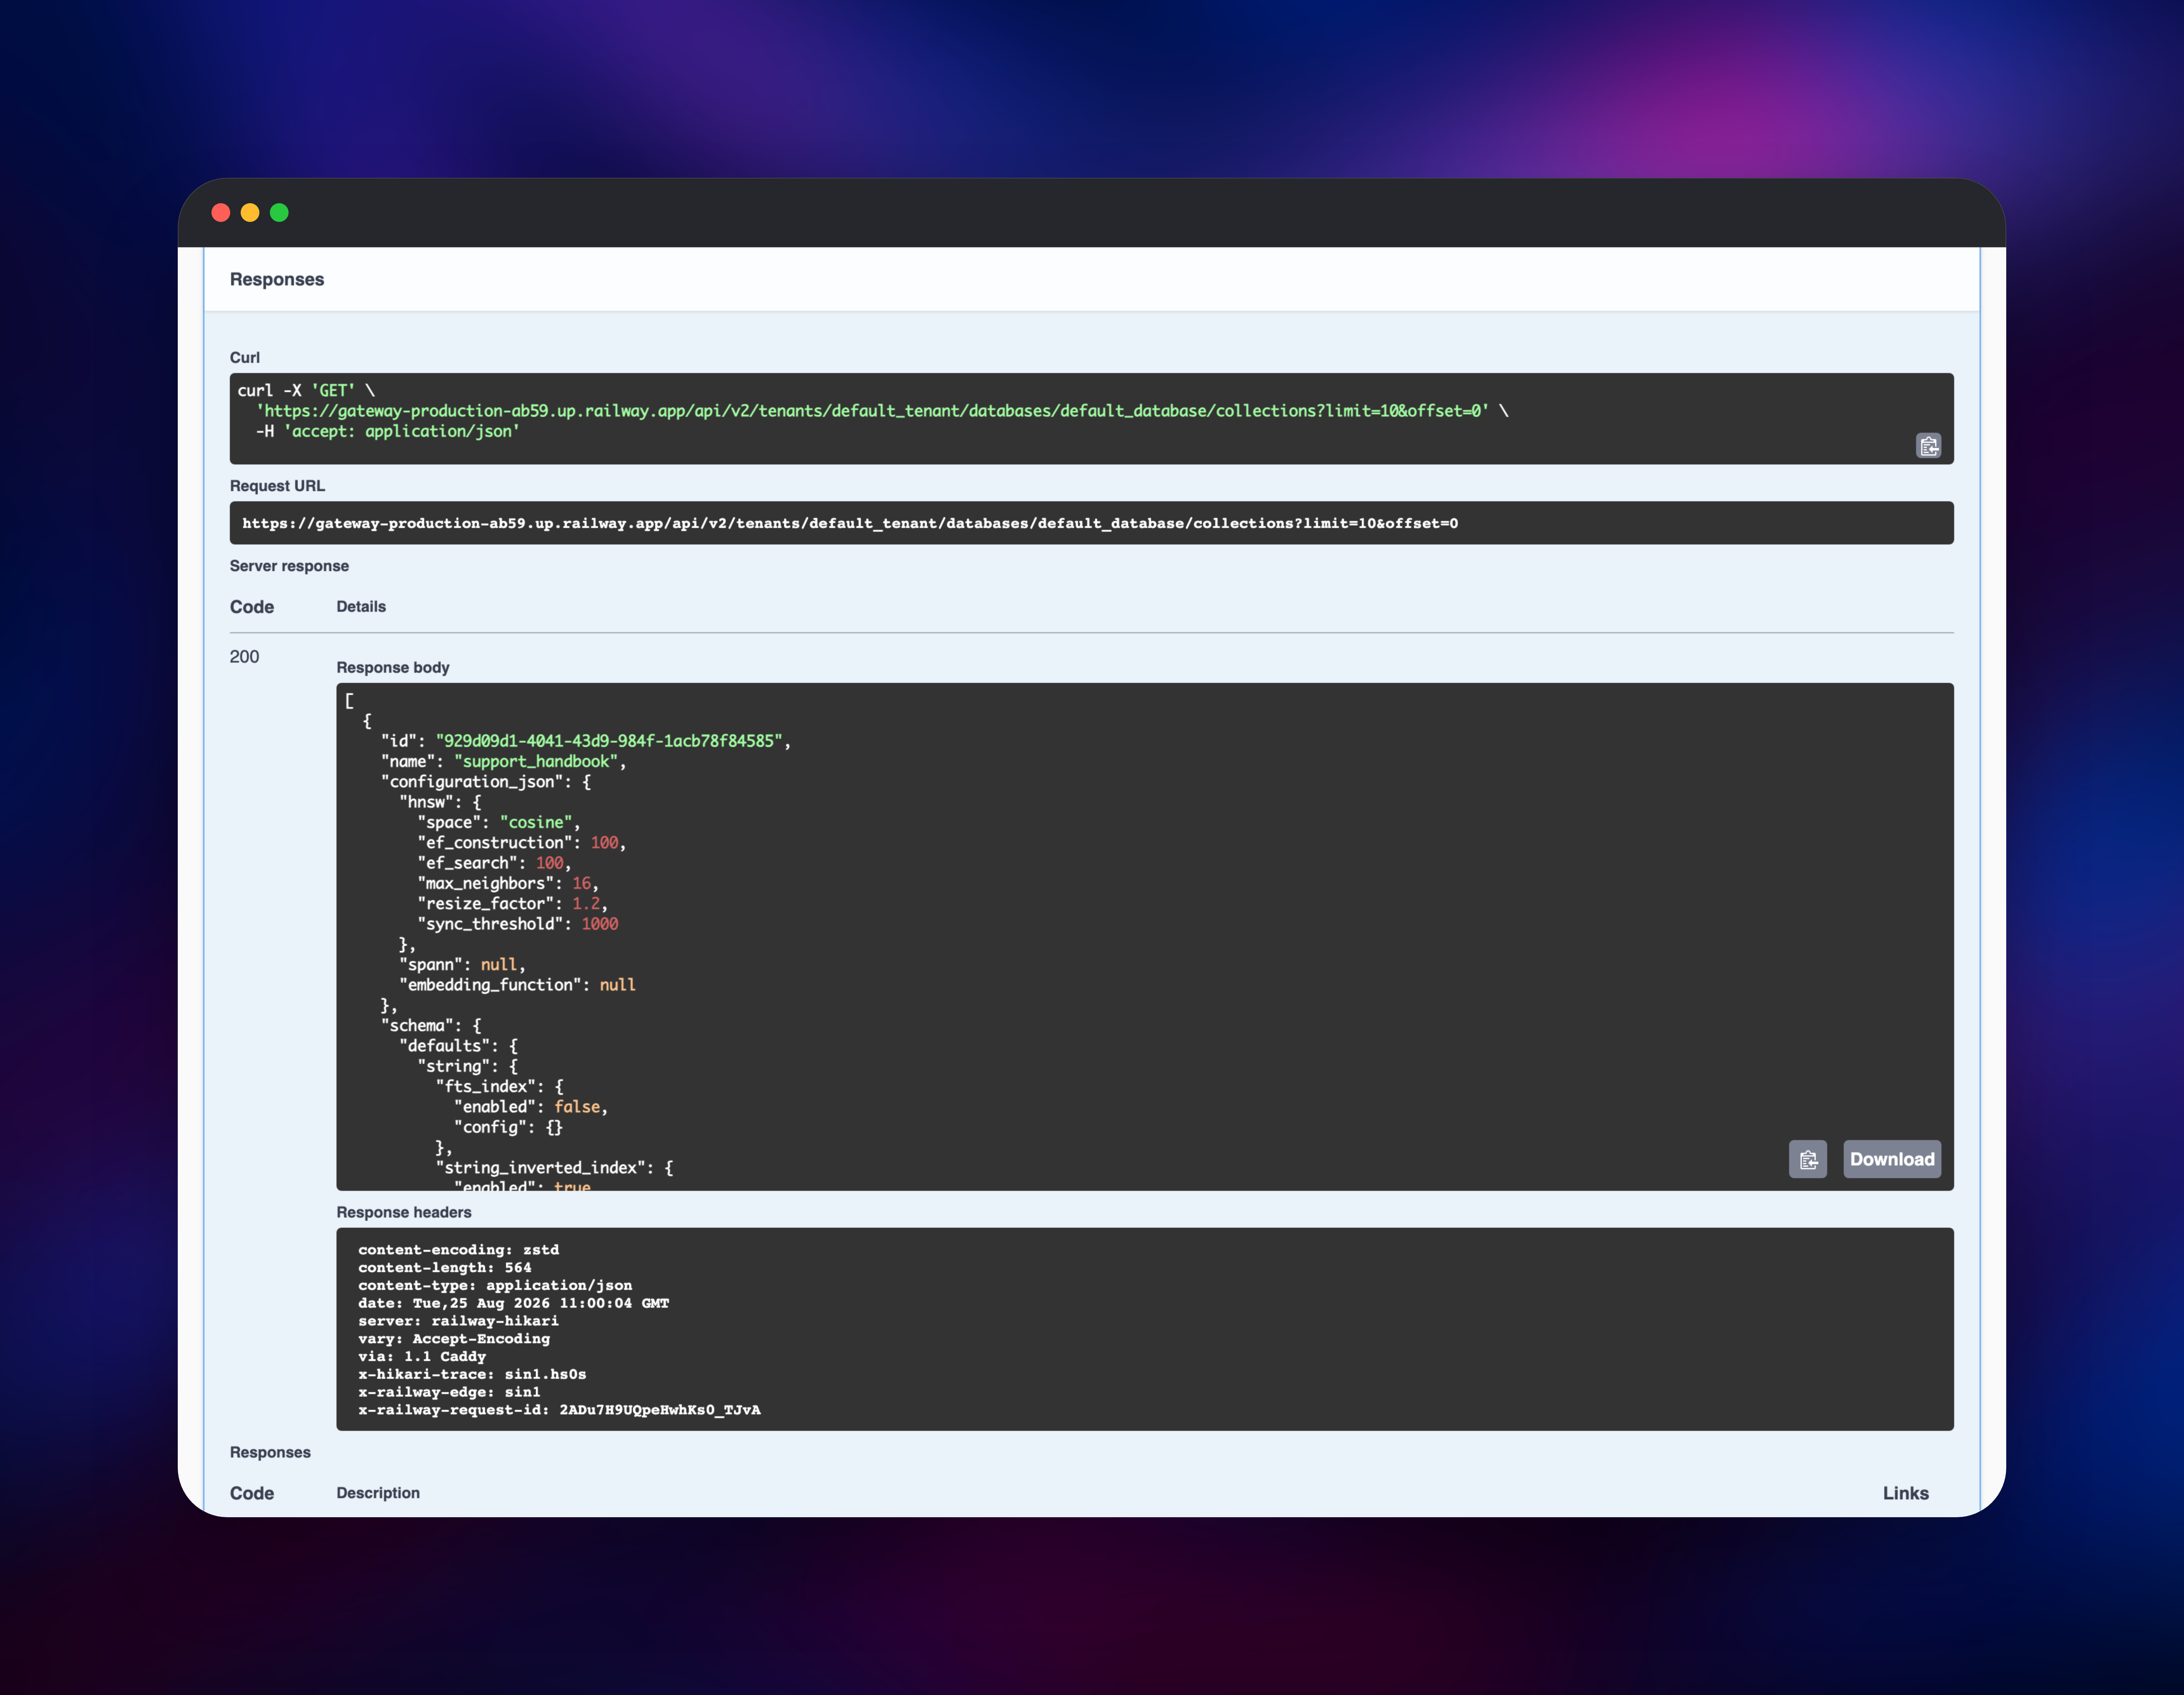This screenshot has height=1695, width=2184.
Task: Click the "fts_index" key line
Action: tap(500, 1087)
